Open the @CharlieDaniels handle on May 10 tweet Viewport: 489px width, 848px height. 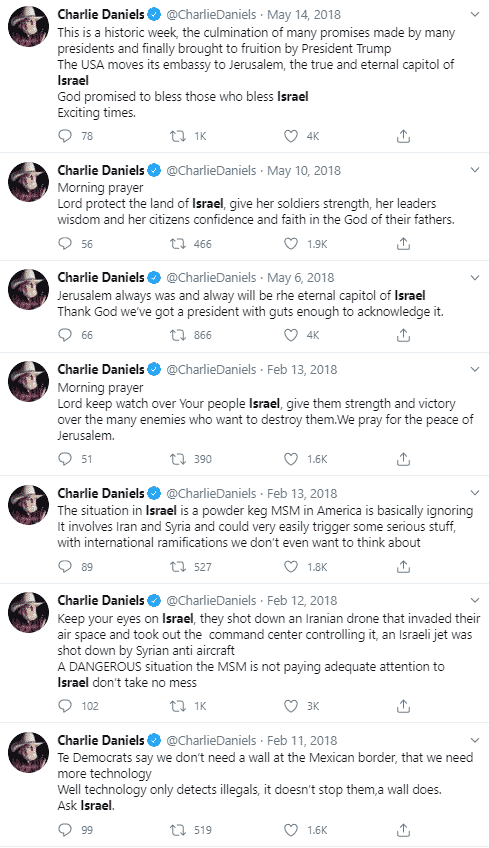click(x=211, y=170)
